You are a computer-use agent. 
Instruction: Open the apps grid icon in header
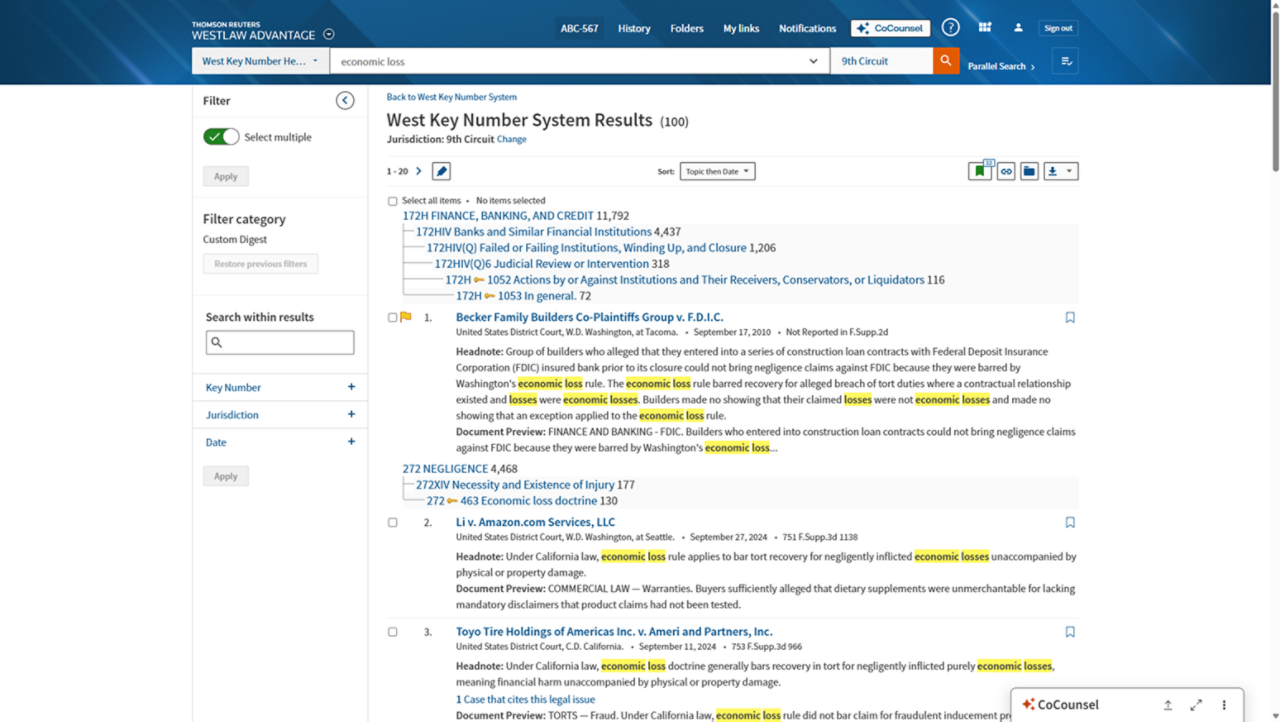click(x=985, y=28)
